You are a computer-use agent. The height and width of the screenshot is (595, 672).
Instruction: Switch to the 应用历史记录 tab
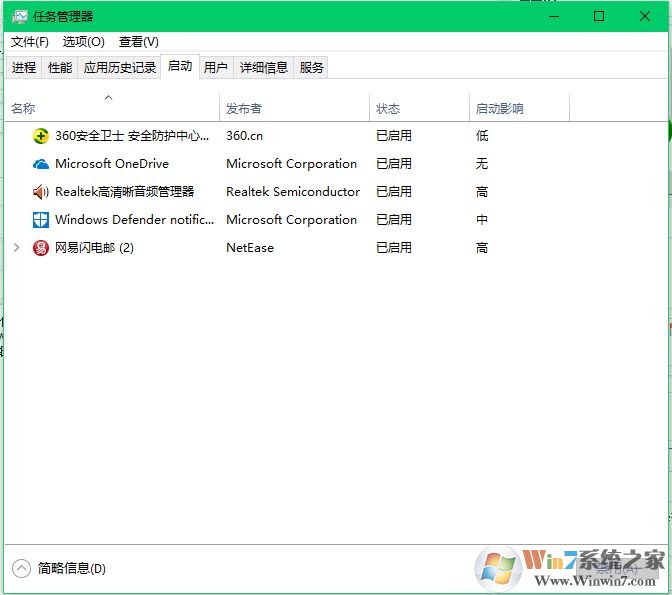pos(120,67)
